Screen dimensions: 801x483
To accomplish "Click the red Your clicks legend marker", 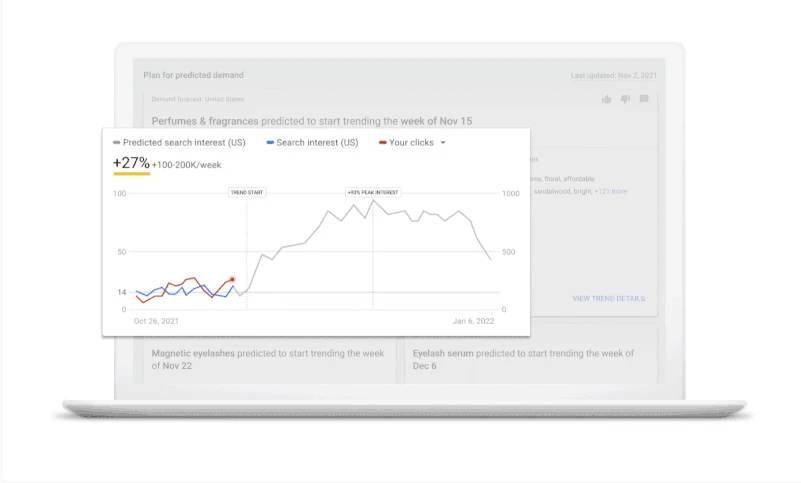I will coord(383,143).
